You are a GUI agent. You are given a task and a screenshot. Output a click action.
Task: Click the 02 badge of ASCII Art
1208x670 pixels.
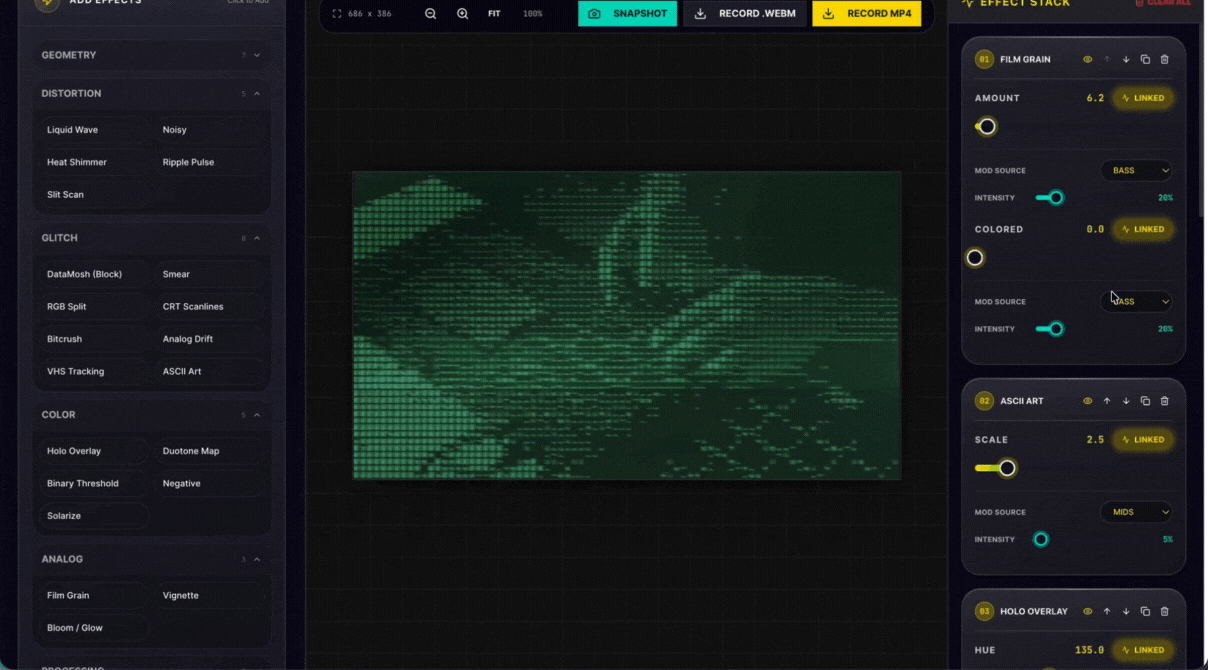click(984, 401)
